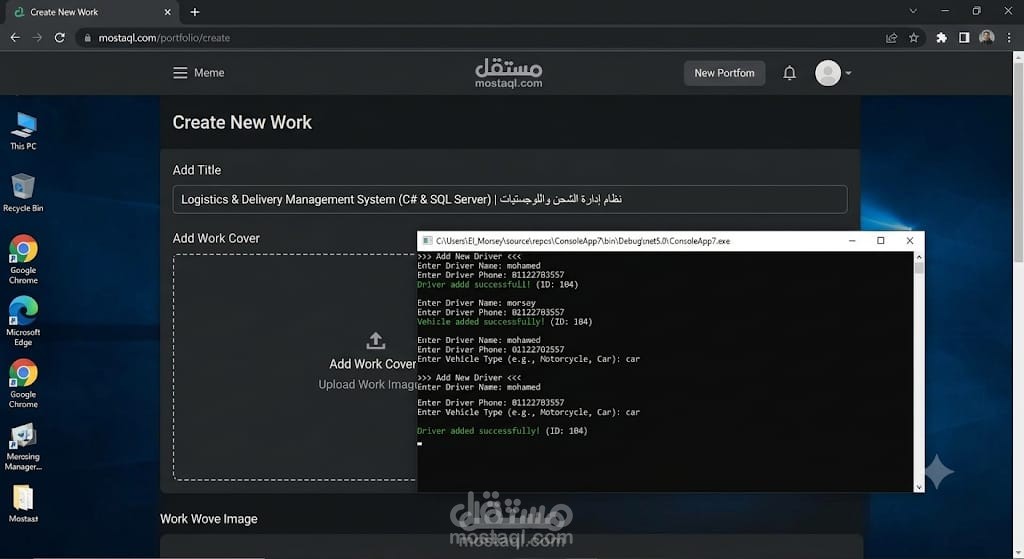Screen dimensions: 1024x559
Task: Close the Create New Work tab
Action: 167,12
